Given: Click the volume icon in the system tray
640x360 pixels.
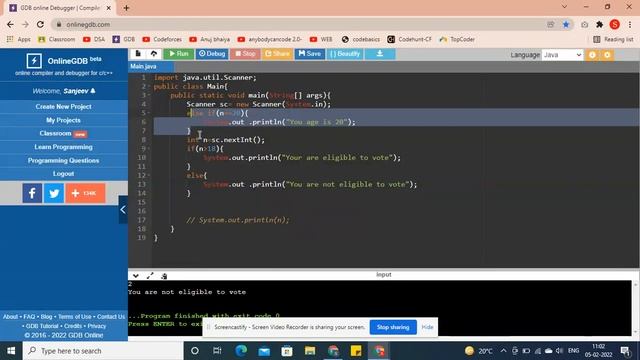Looking at the screenshot, I should click(x=559, y=351).
